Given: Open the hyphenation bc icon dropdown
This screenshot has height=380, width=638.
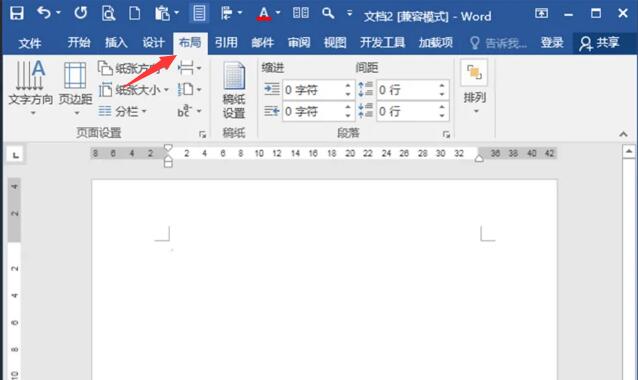Looking at the screenshot, I should (x=190, y=111).
